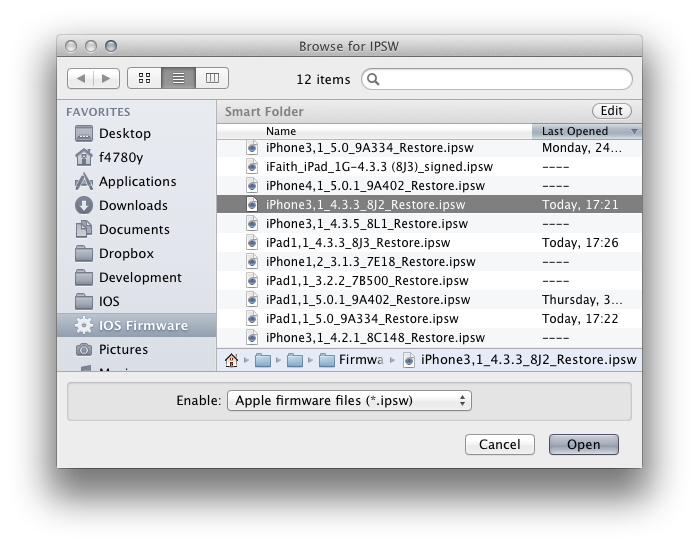The width and height of the screenshot is (699, 547).
Task: Click Today, 17:26 last opened cell
Action: tap(580, 243)
